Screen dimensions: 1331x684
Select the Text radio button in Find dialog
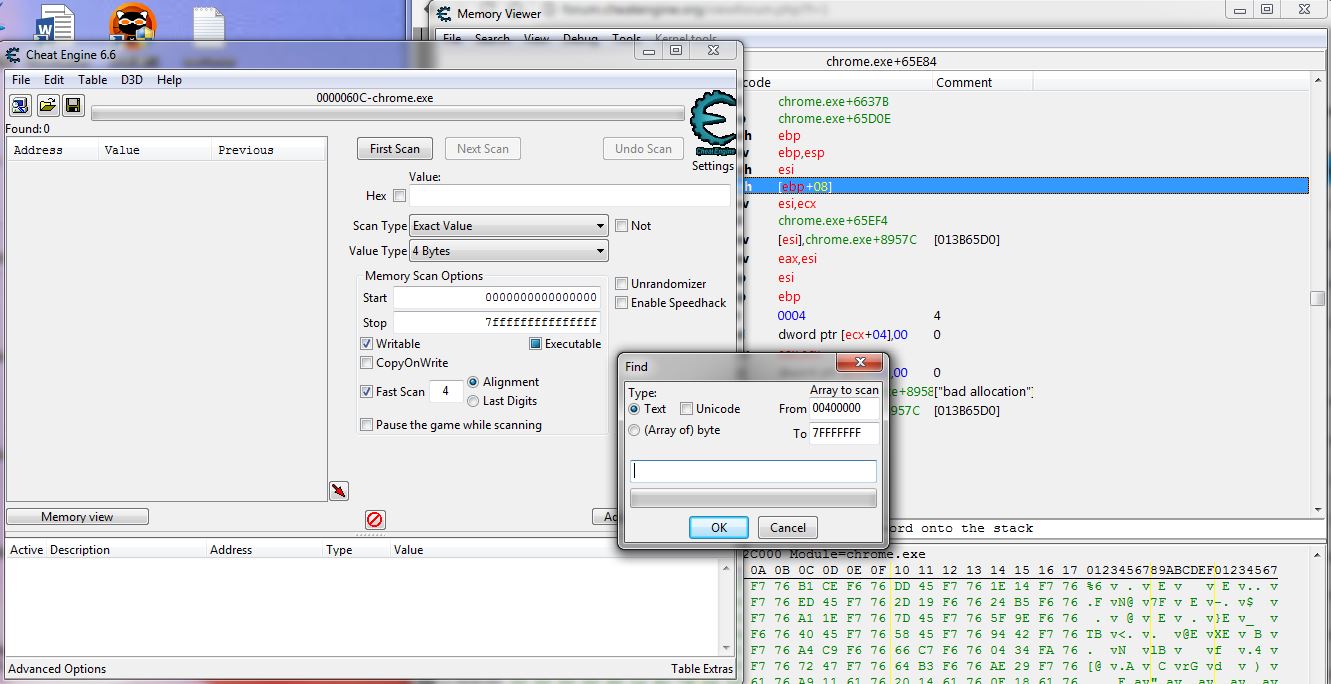634,409
